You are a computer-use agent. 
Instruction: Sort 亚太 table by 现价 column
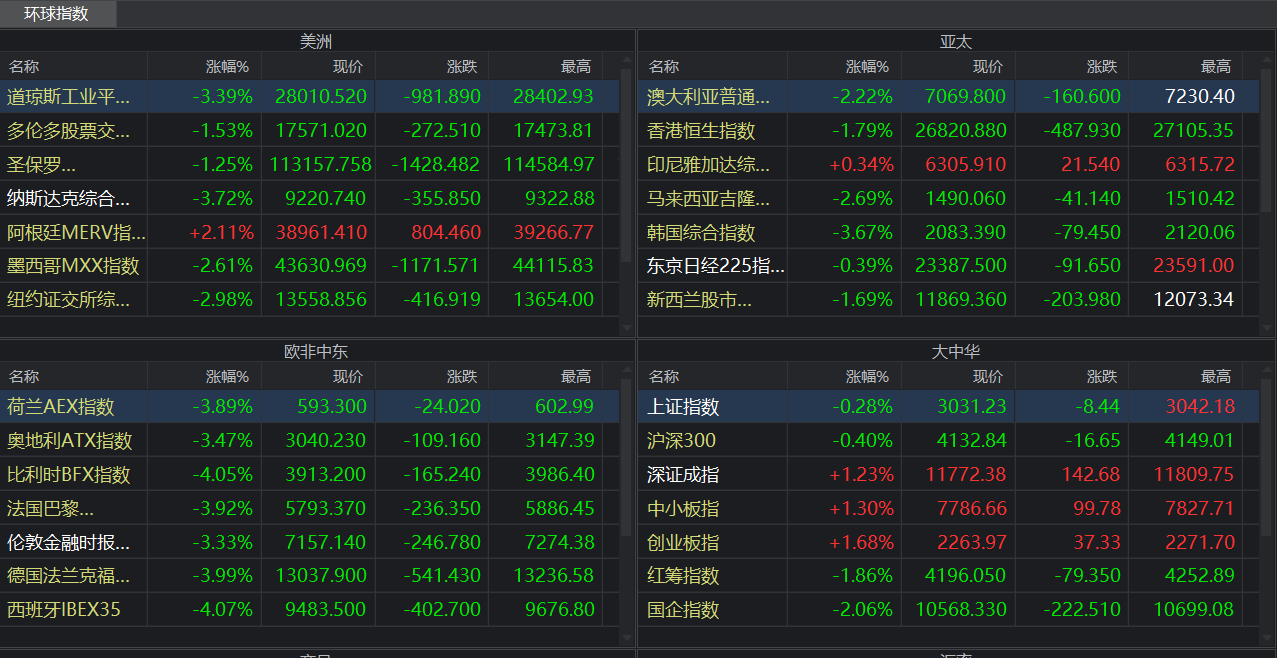tap(987, 67)
